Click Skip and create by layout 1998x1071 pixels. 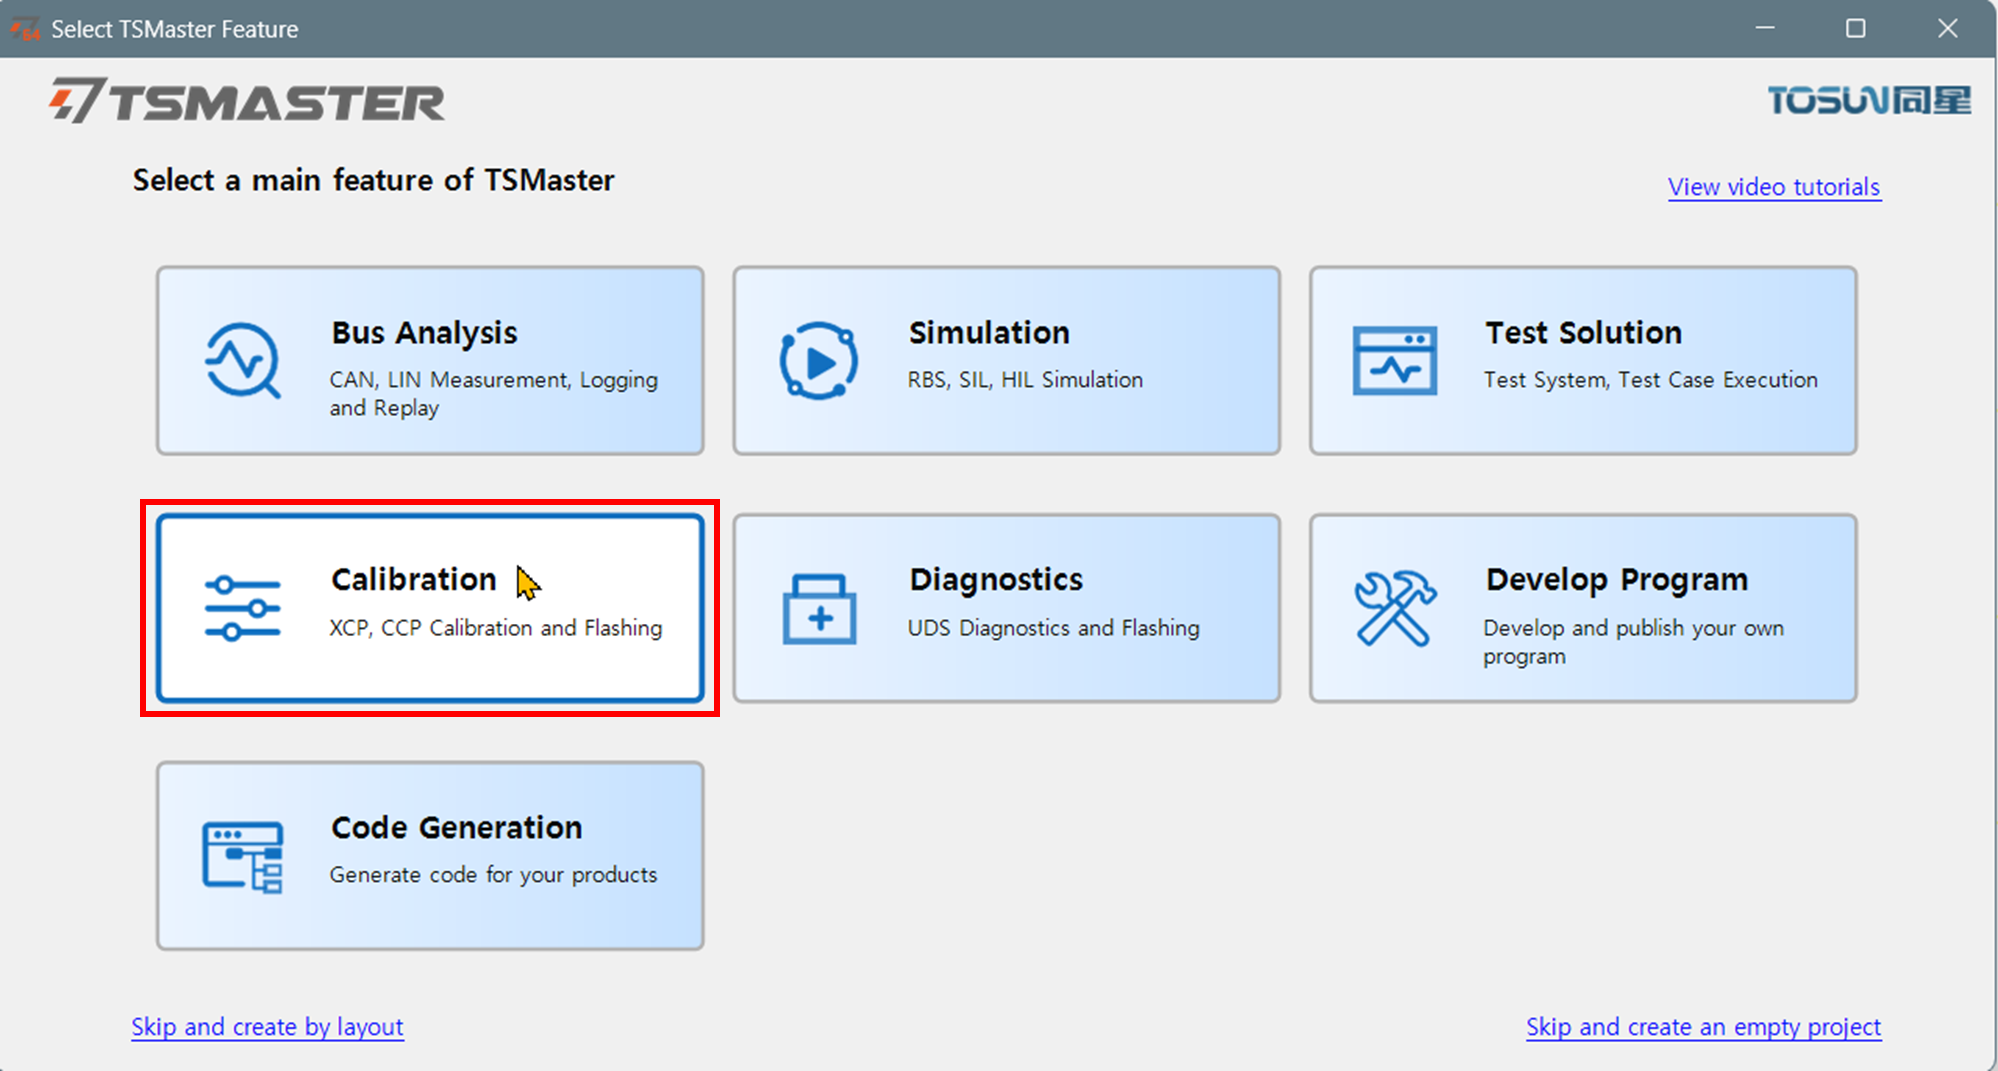(x=267, y=1027)
